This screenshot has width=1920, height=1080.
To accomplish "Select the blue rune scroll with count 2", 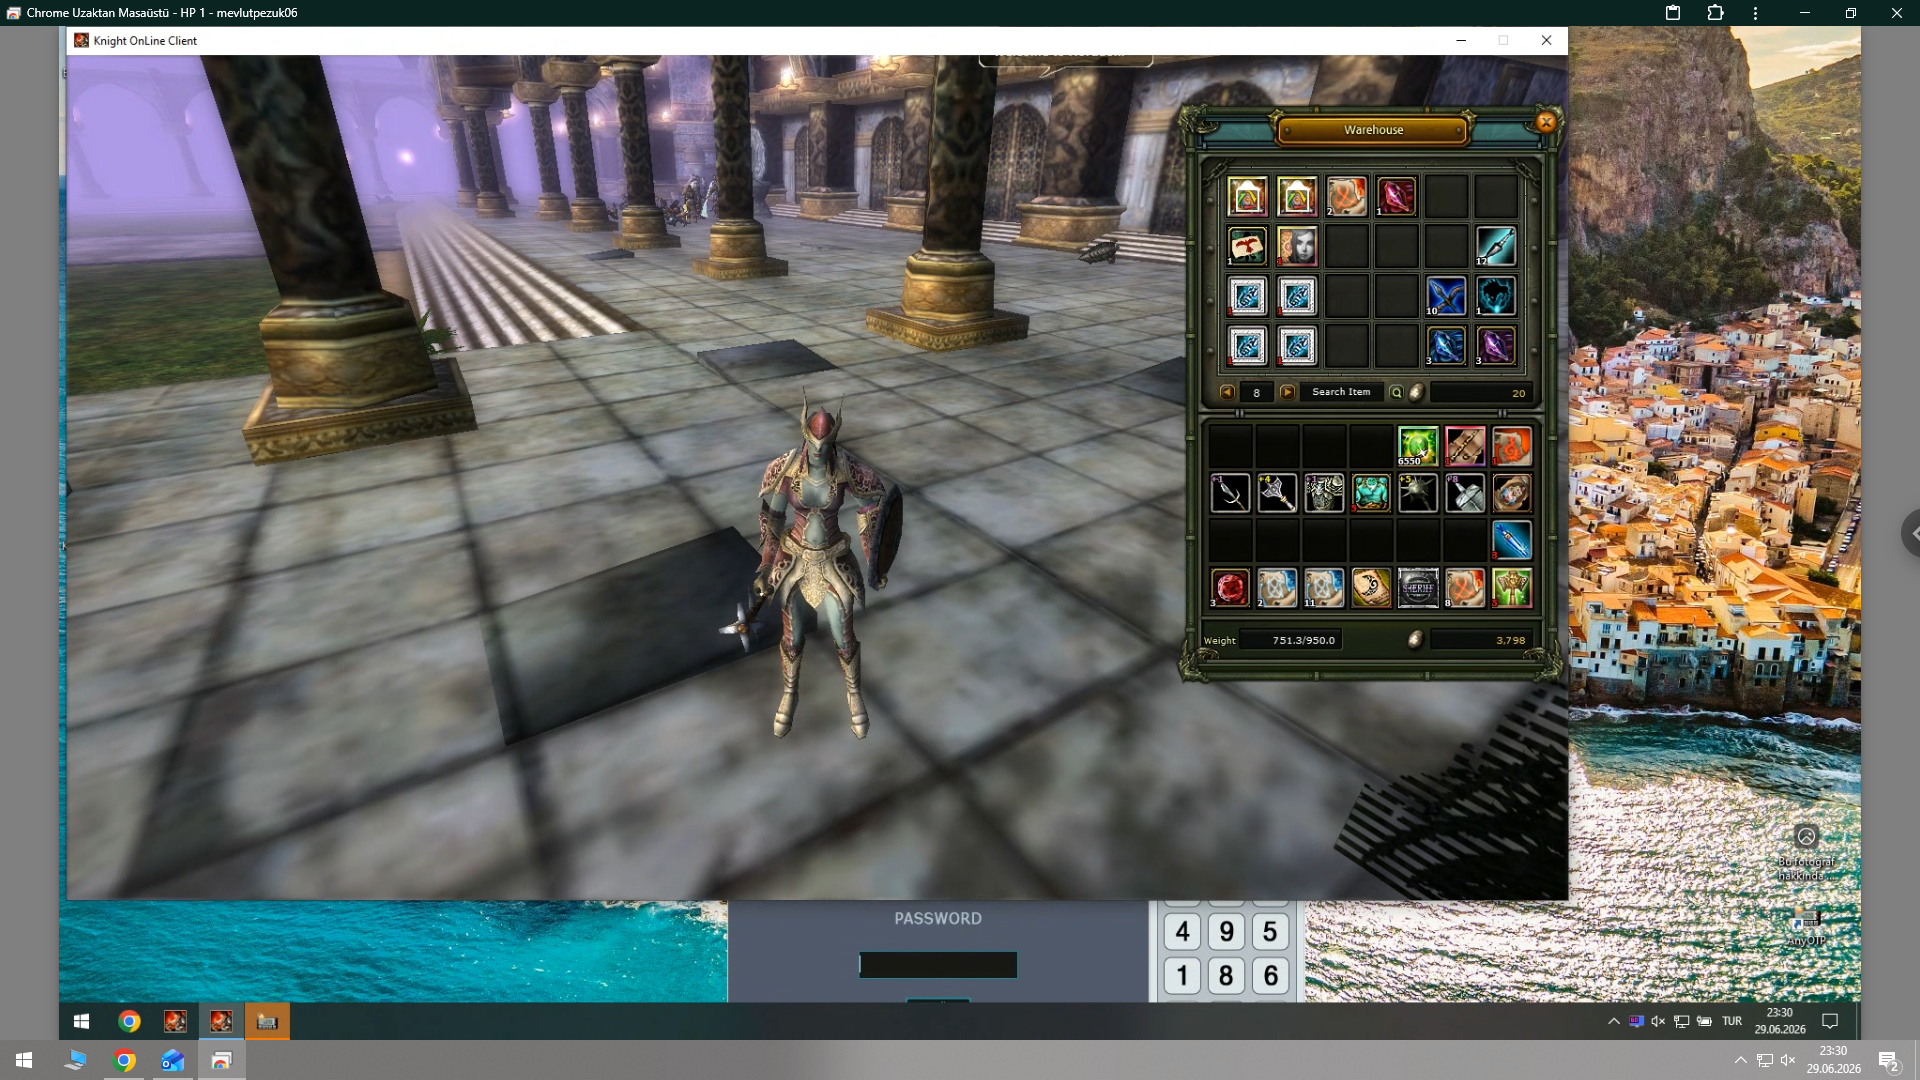I will (x=1277, y=588).
